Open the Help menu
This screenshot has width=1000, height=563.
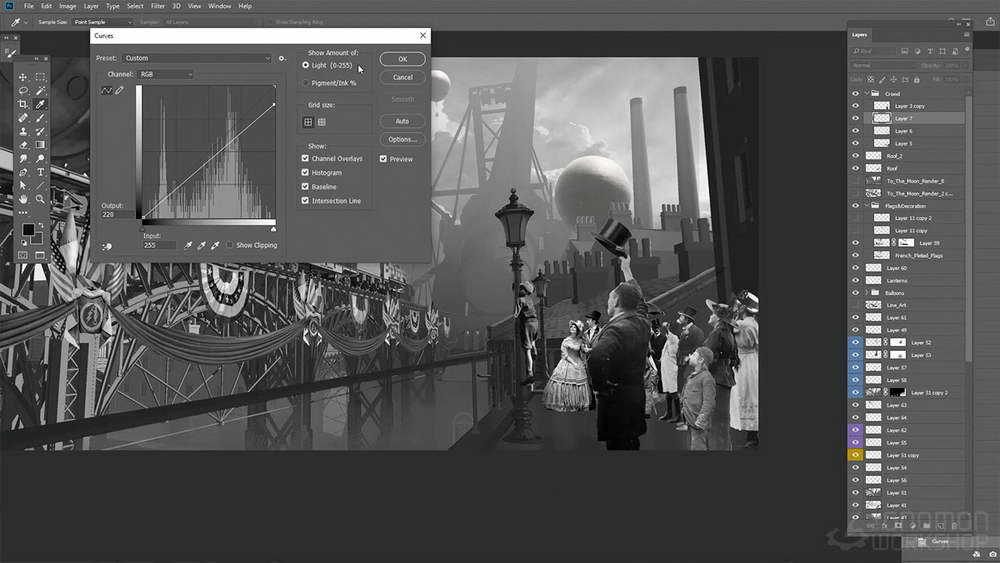[x=245, y=6]
